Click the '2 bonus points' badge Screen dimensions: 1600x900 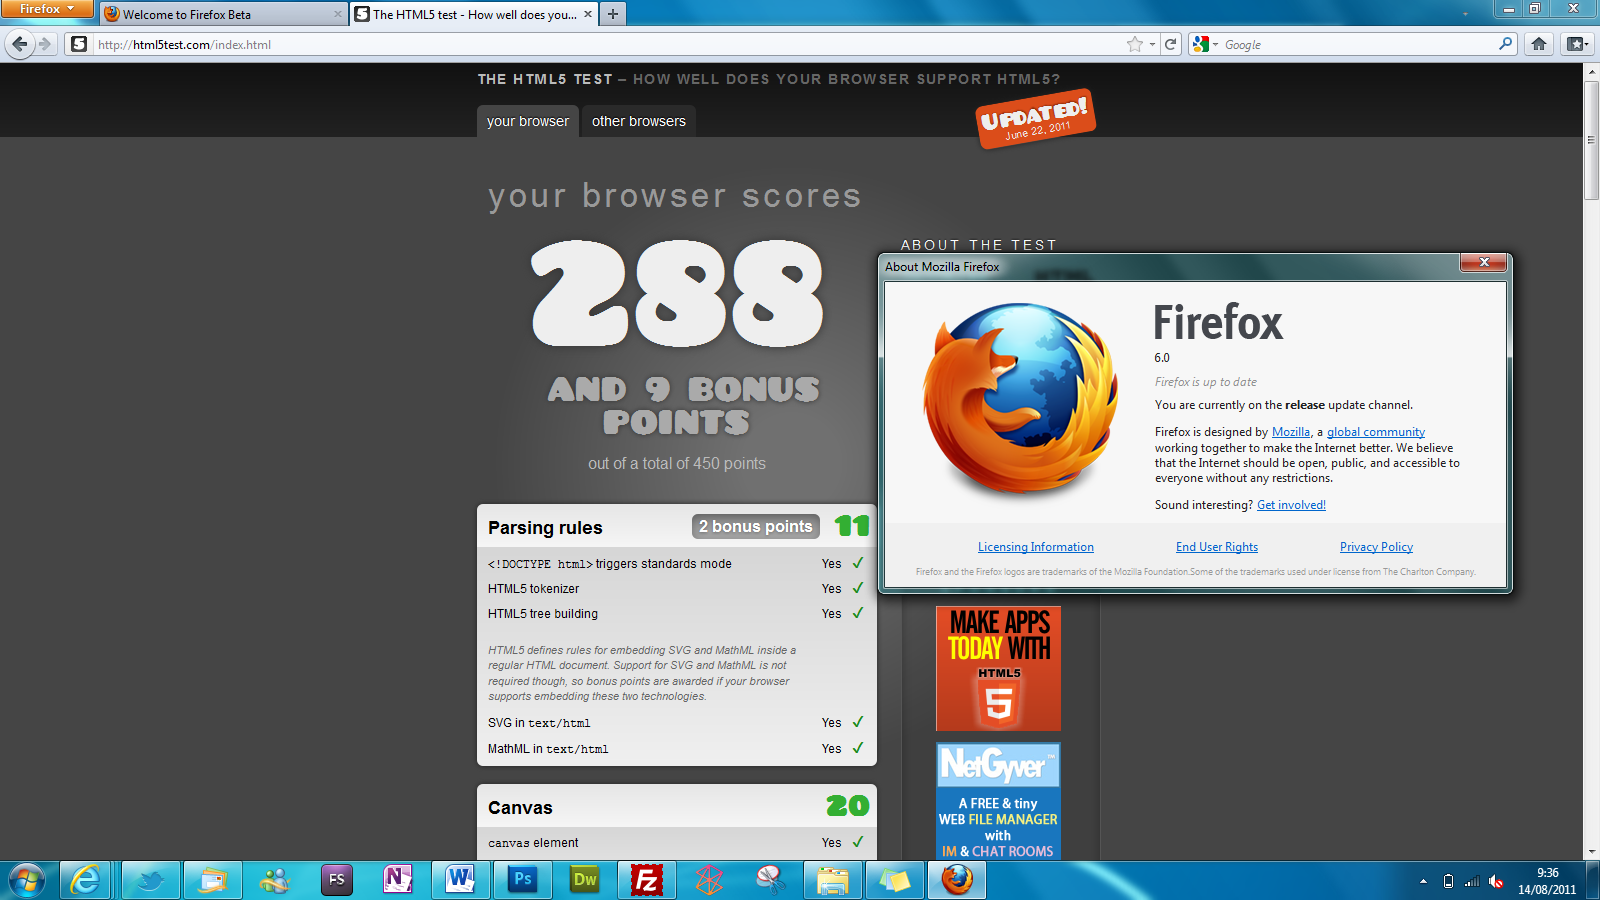756,527
